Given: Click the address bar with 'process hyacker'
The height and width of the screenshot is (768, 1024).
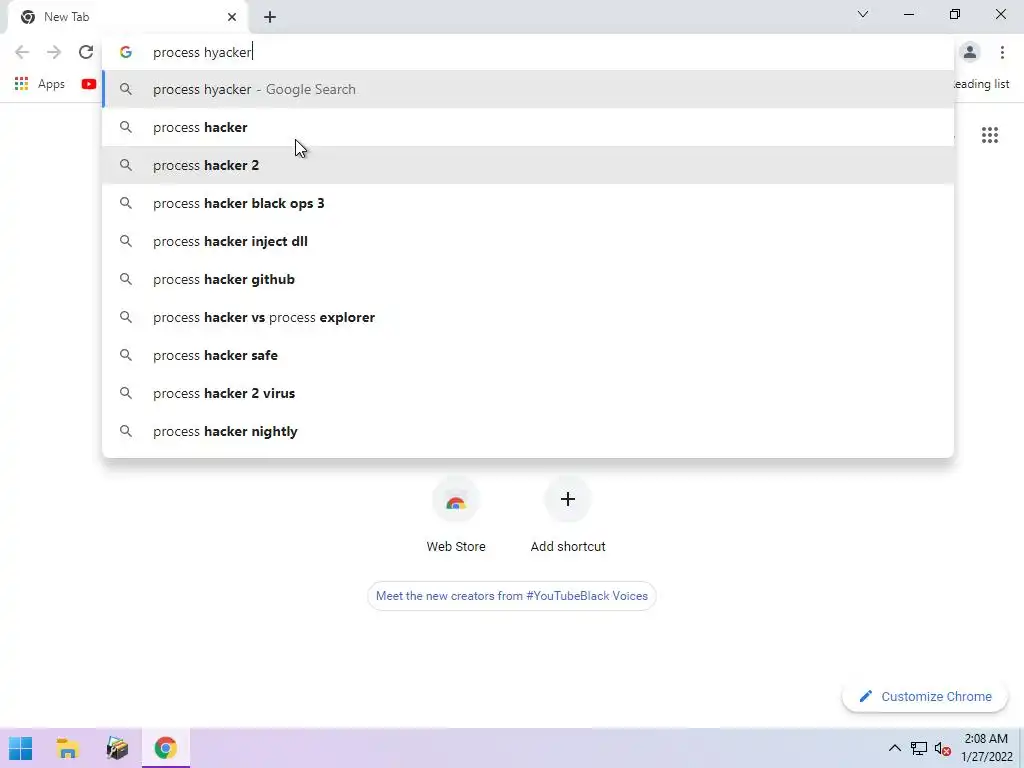Looking at the screenshot, I should (x=528, y=52).
